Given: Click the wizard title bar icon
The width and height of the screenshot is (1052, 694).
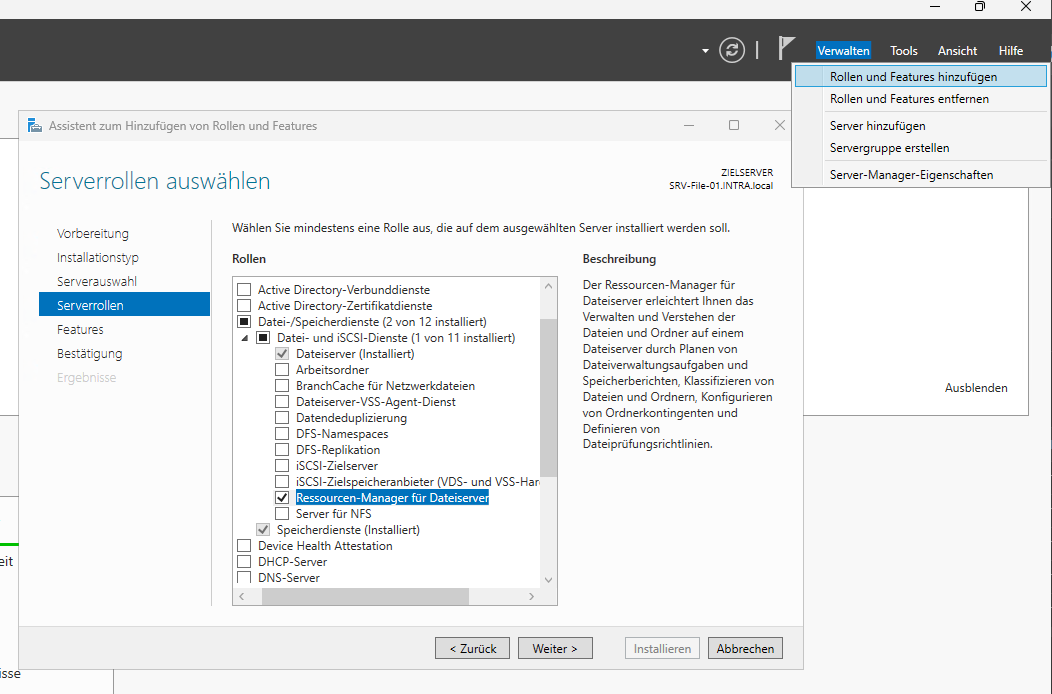Looking at the screenshot, I should (36, 126).
